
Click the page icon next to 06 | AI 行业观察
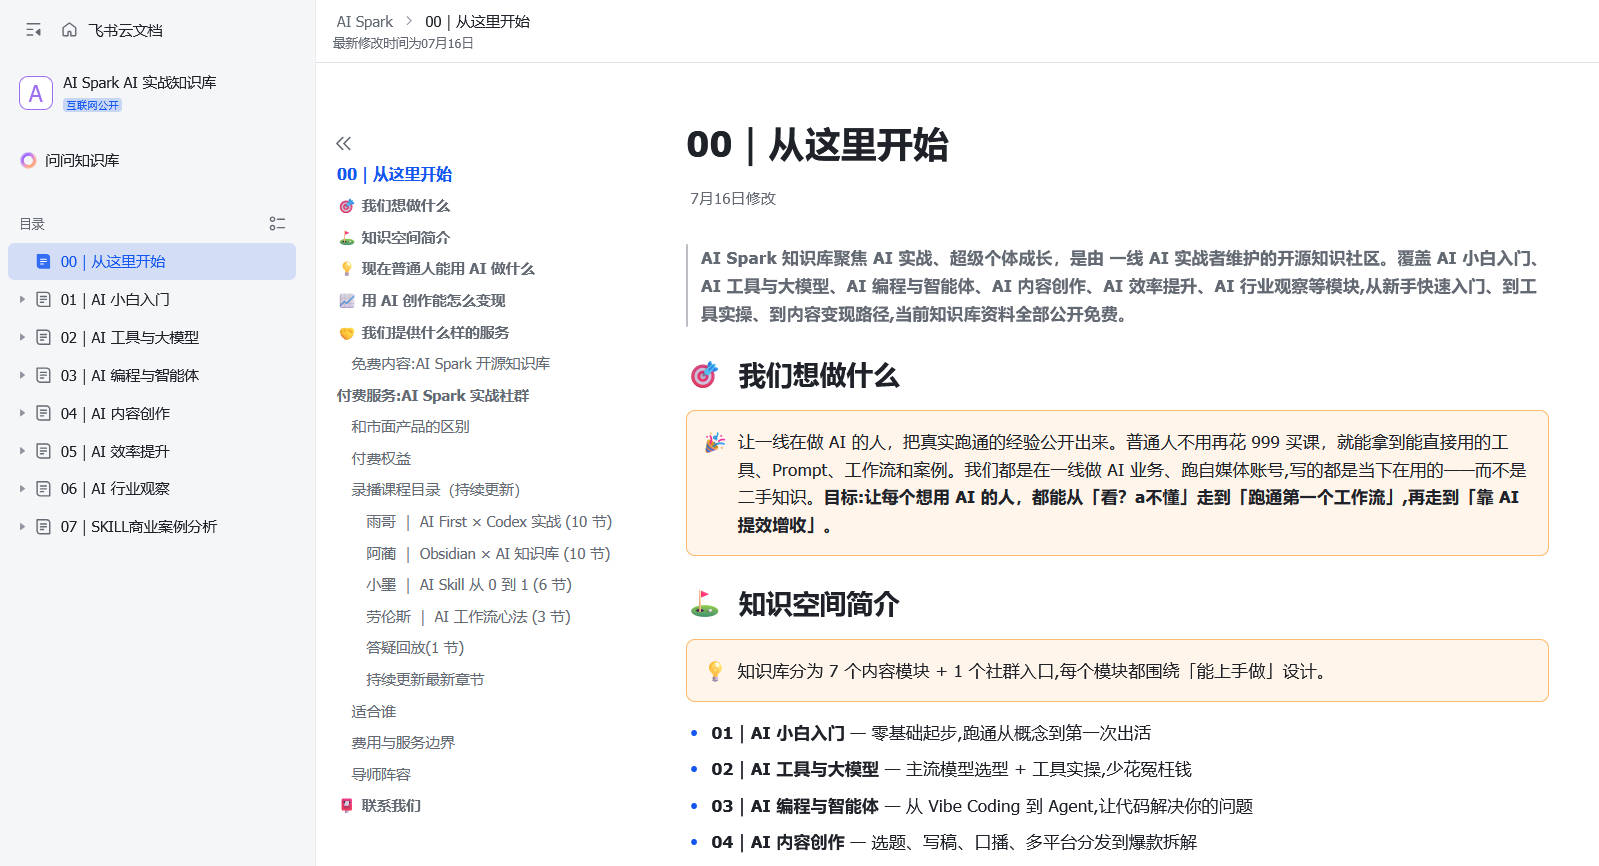(43, 489)
